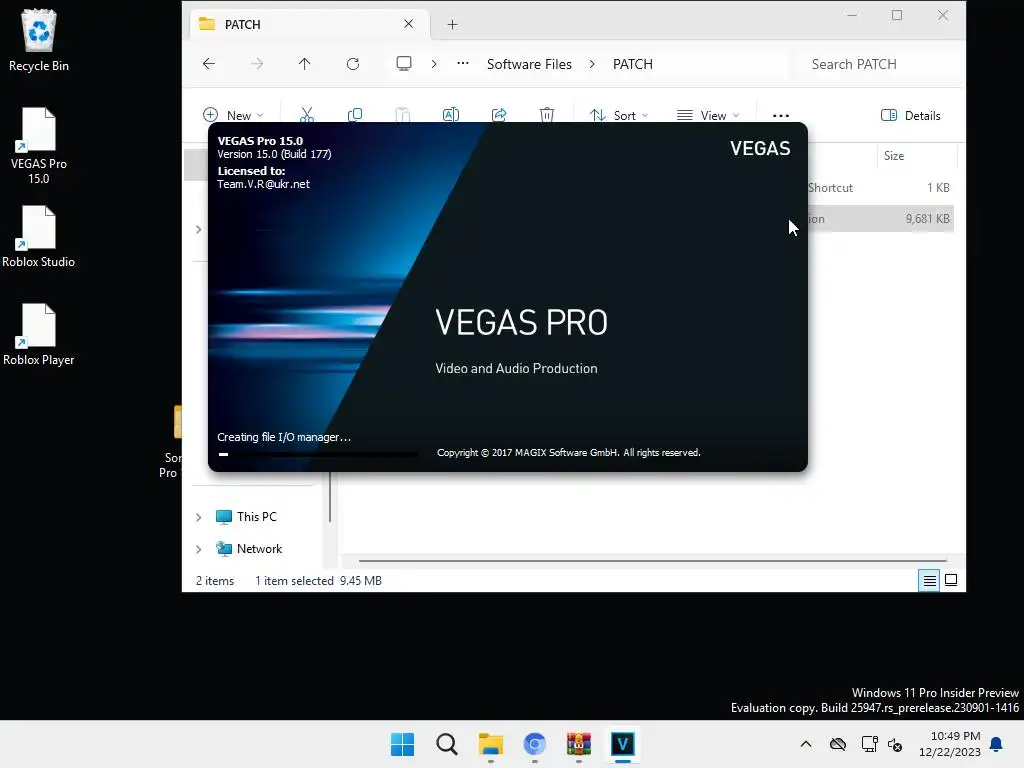Expand the Network tree node
The image size is (1024, 768).
click(199, 549)
